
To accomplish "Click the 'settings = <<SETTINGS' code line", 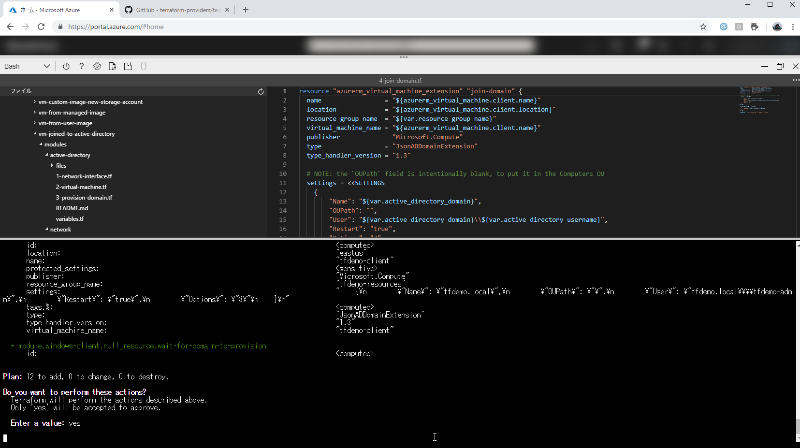I will pyautogui.click(x=345, y=183).
